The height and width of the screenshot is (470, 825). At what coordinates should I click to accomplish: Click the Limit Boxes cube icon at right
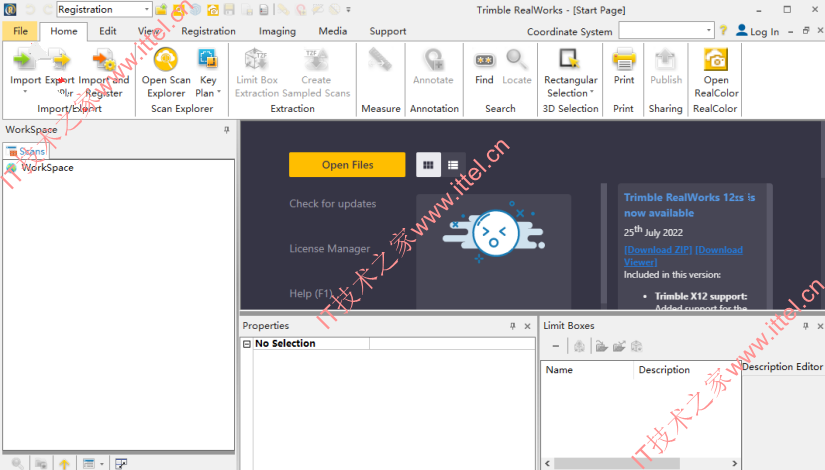click(637, 346)
